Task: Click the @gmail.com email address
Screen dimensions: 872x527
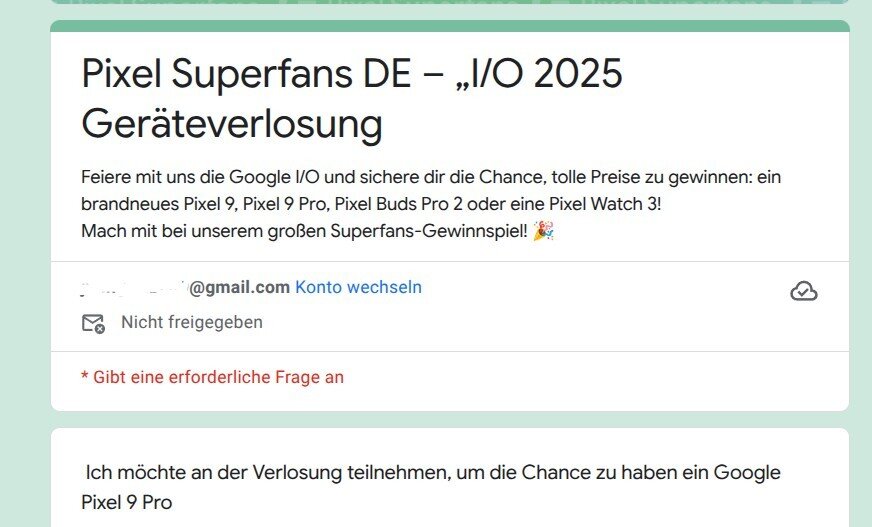Action: [240, 288]
